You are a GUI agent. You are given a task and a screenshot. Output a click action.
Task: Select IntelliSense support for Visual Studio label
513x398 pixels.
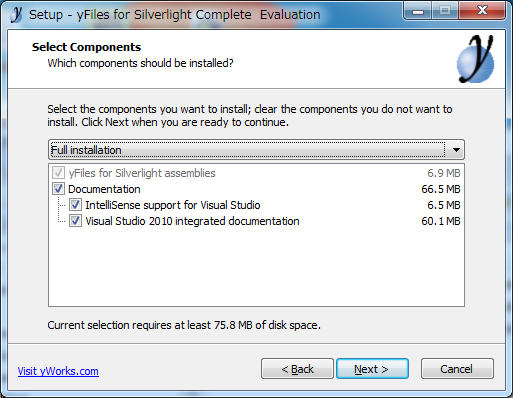click(173, 205)
